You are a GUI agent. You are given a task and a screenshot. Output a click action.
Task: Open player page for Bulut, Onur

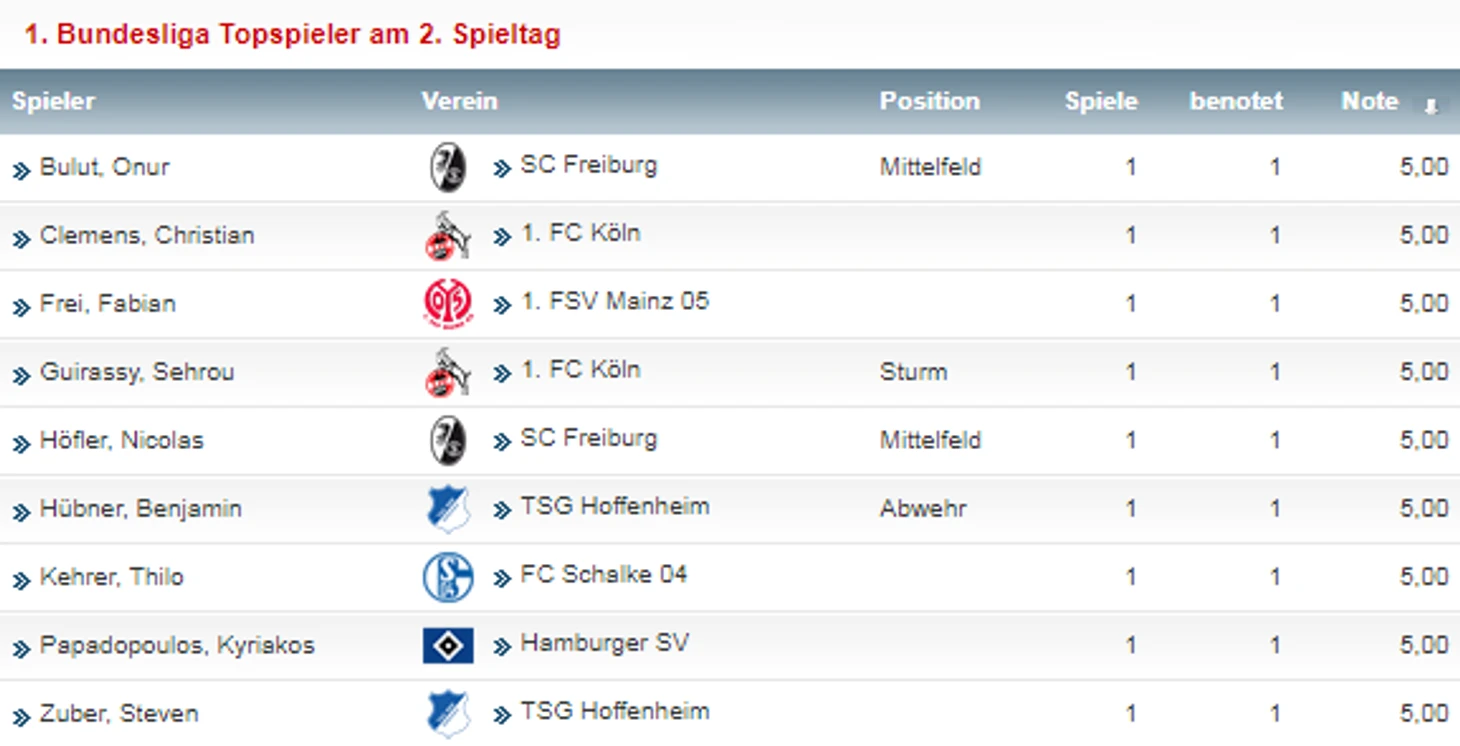pos(105,167)
